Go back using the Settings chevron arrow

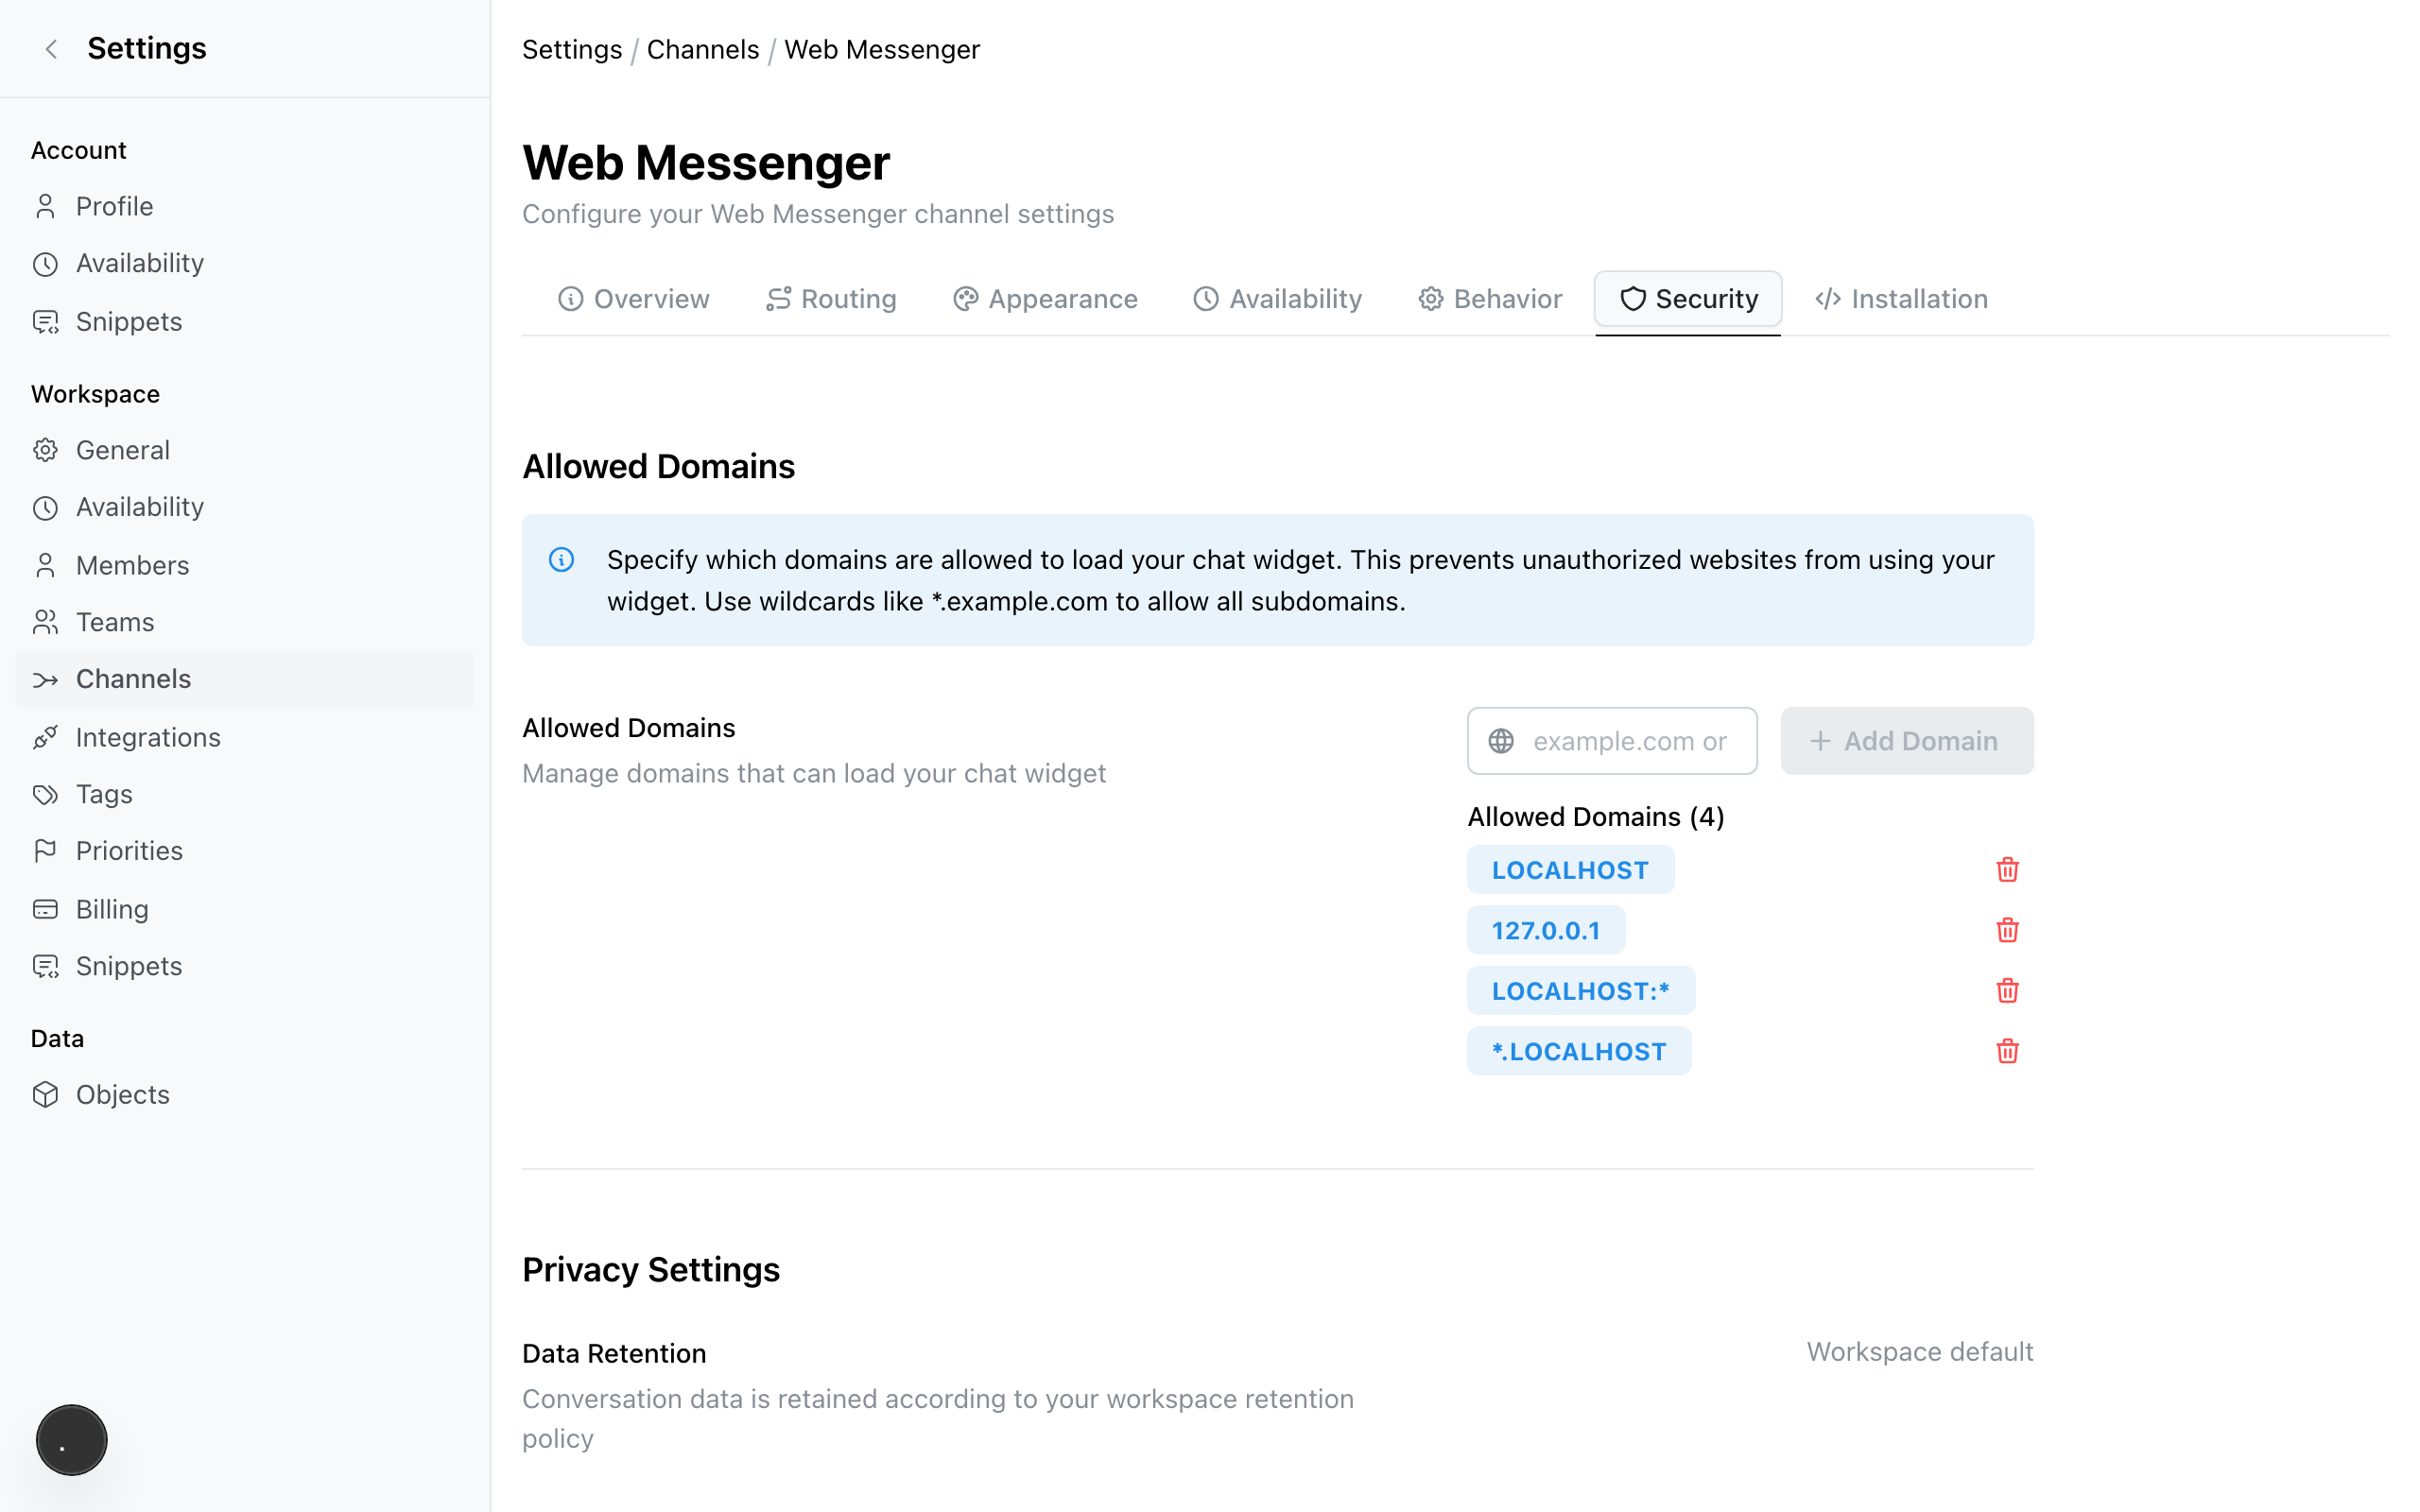[x=51, y=48]
